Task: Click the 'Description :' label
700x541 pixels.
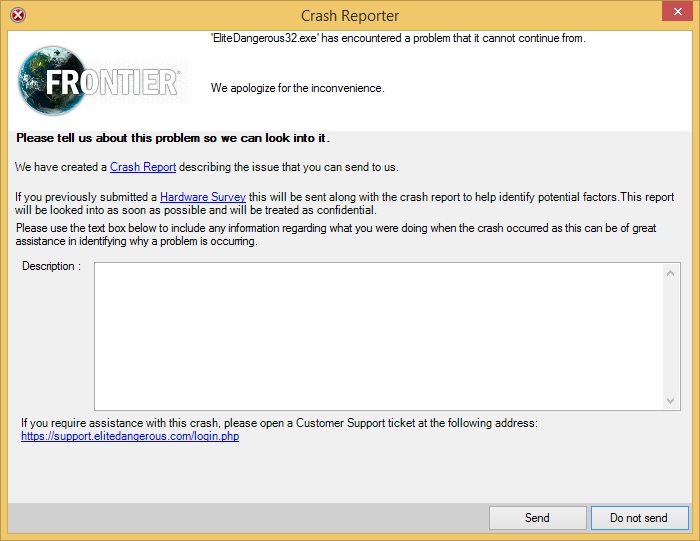Action: click(52, 266)
